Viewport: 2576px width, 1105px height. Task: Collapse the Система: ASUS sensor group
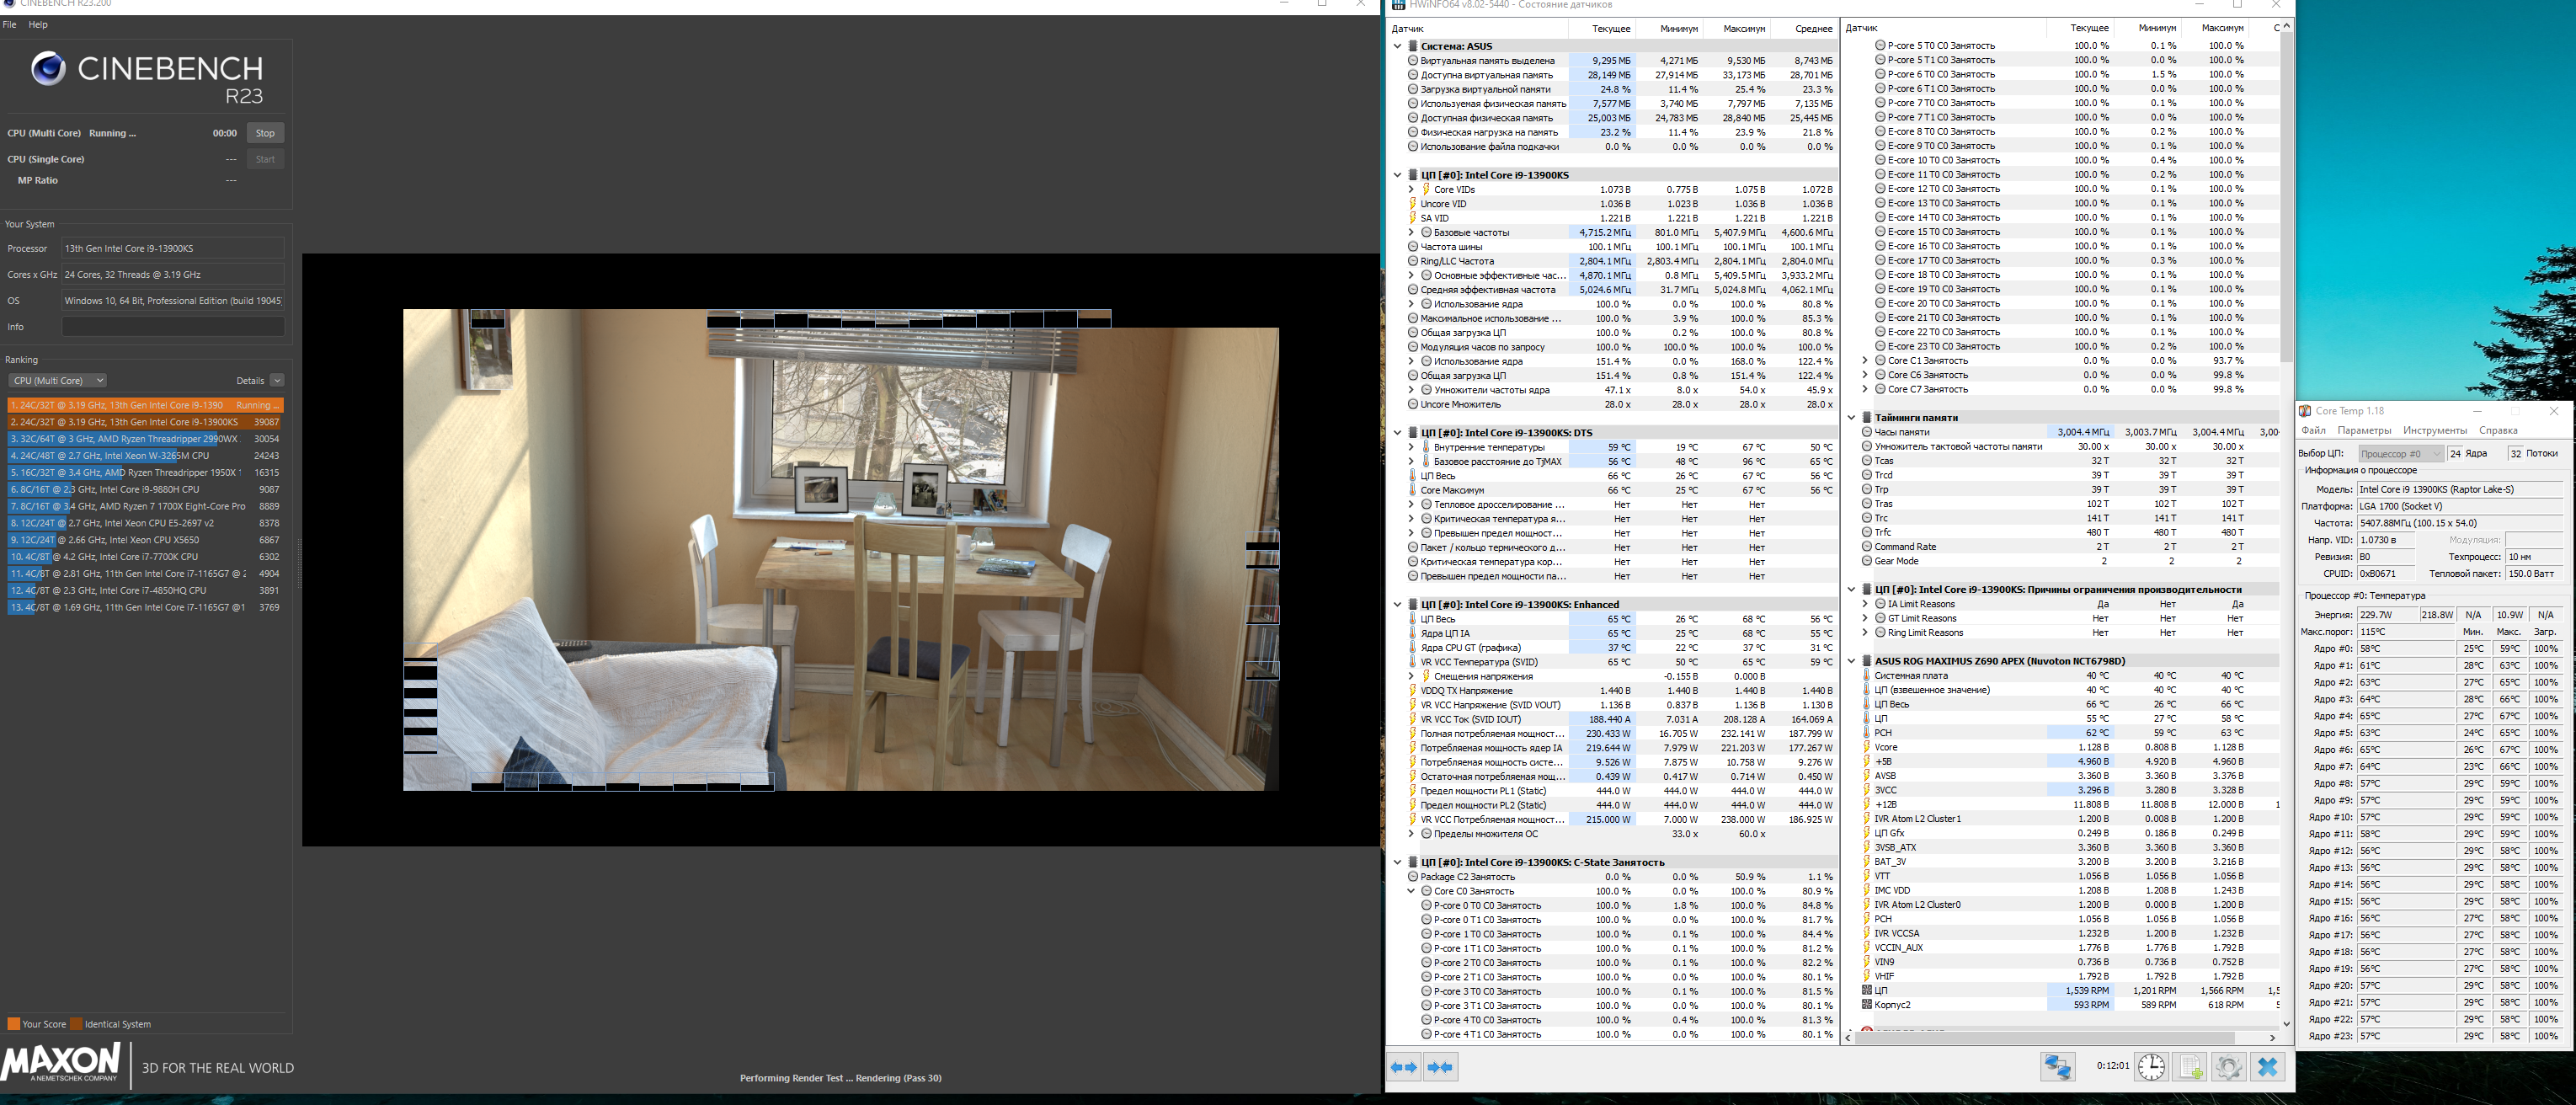(1397, 46)
